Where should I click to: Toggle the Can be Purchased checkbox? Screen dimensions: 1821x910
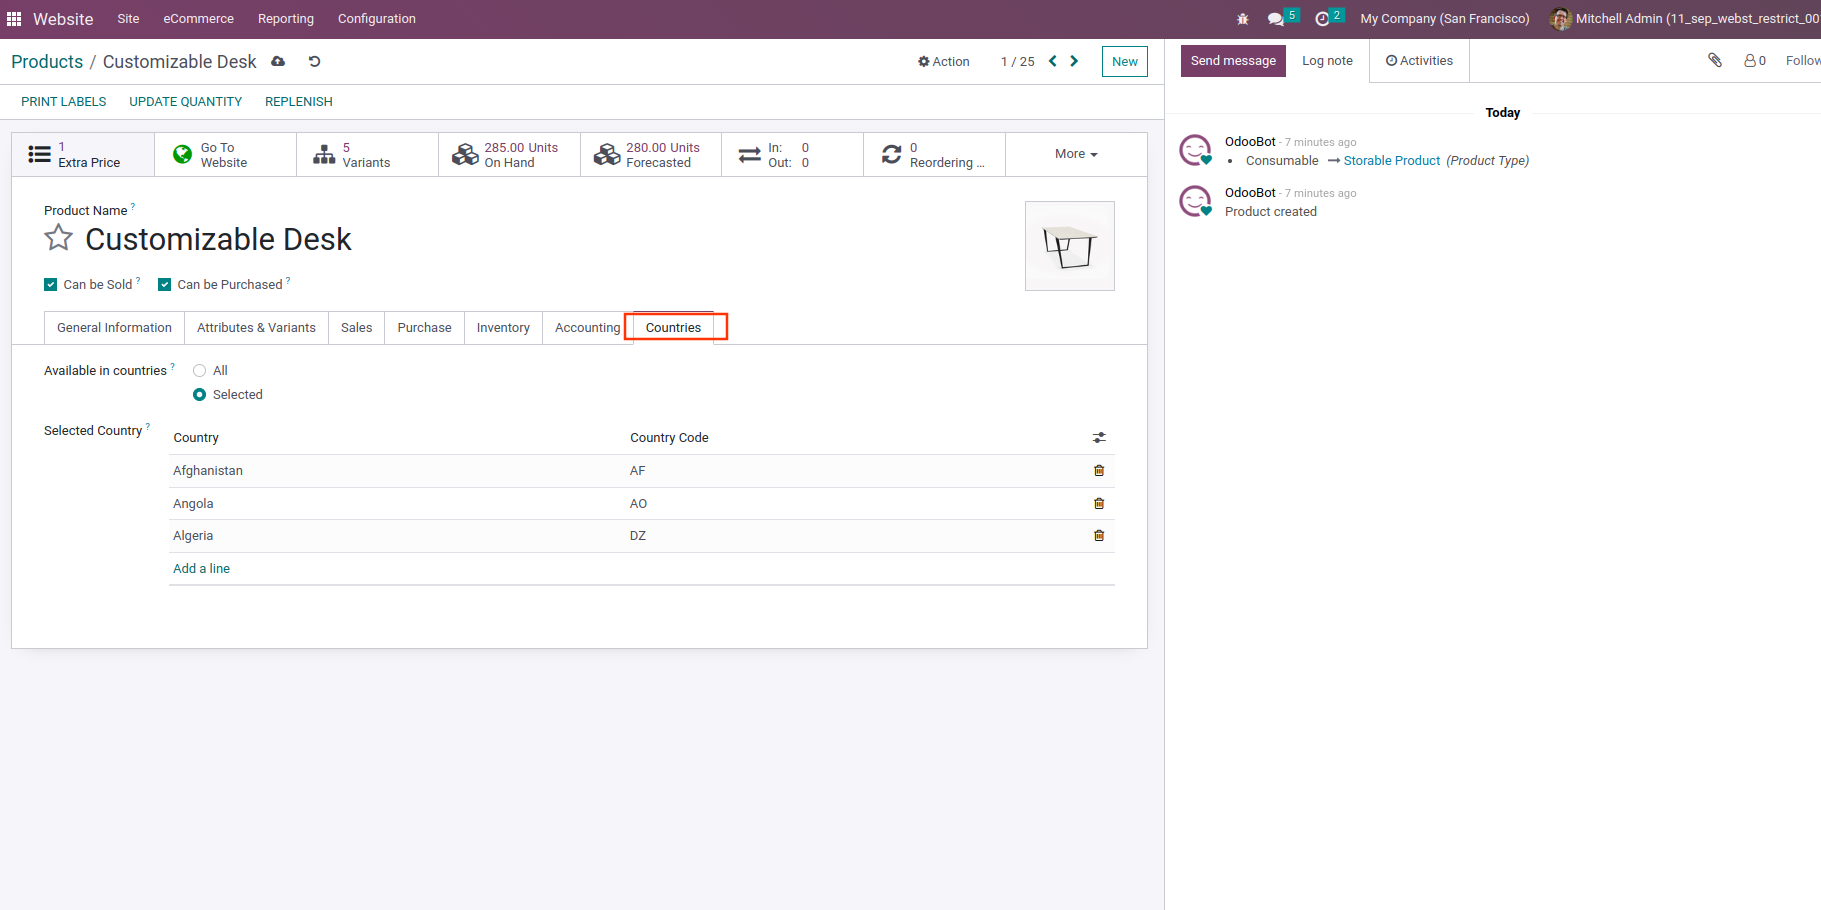(165, 285)
